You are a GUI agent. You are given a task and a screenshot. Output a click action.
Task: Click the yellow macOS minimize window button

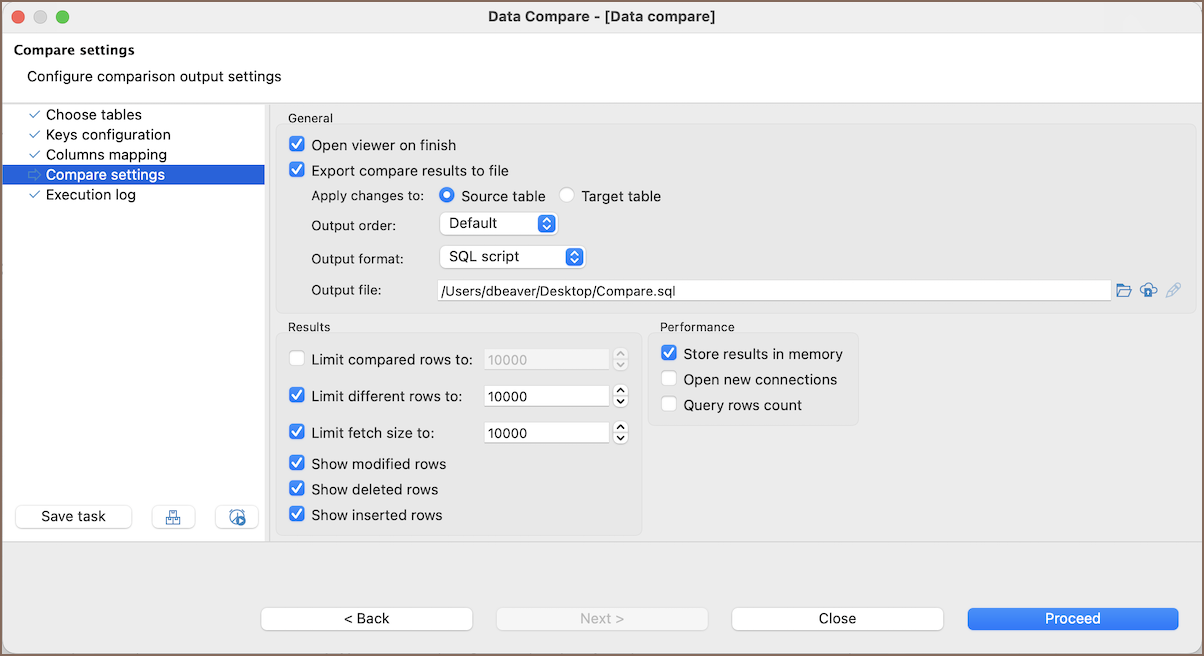(40, 17)
